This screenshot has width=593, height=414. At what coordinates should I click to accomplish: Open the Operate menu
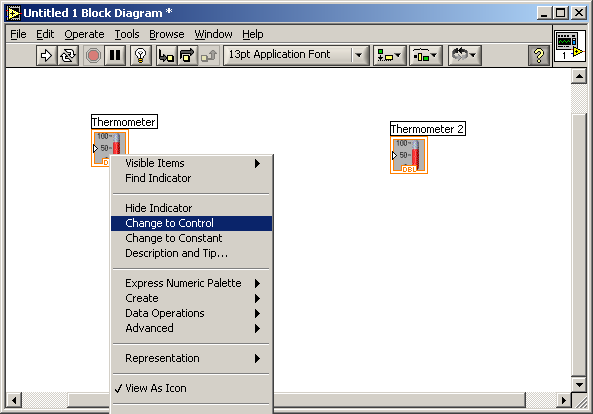[x=84, y=34]
